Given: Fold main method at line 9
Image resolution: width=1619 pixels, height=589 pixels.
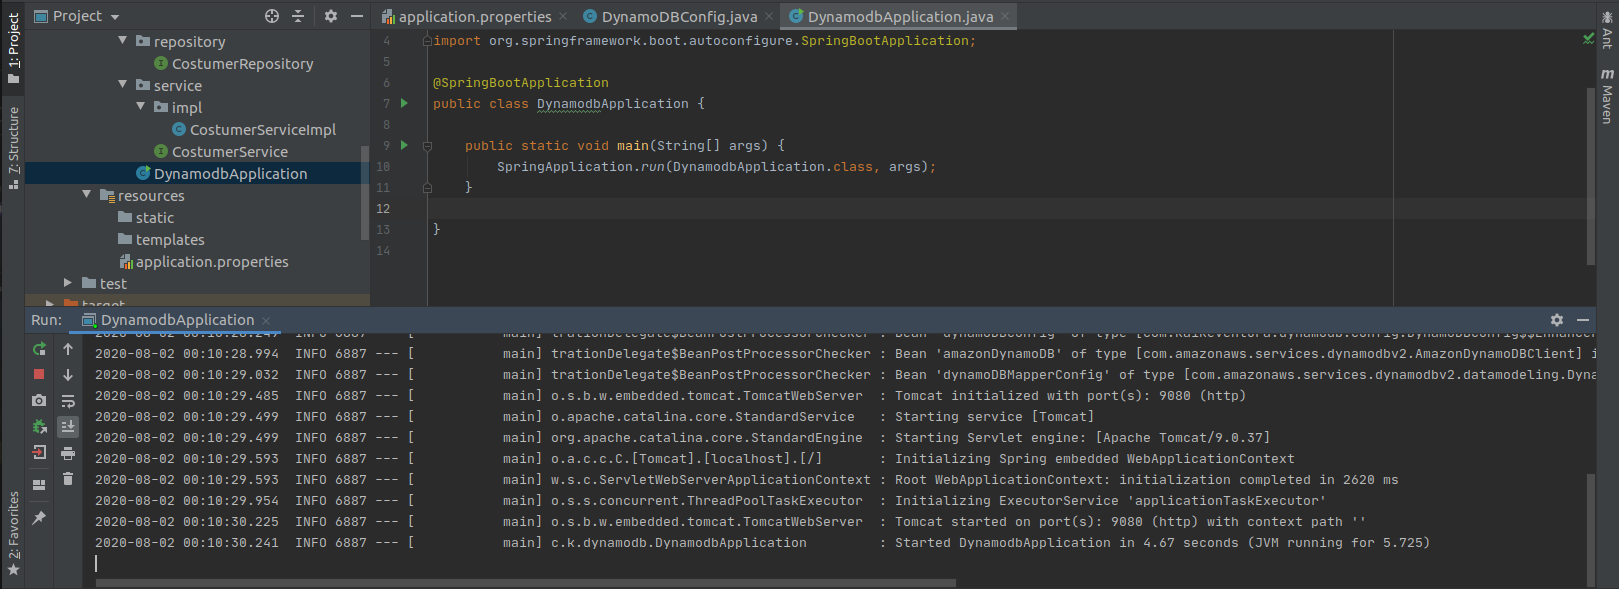Looking at the screenshot, I should pyautogui.click(x=427, y=146).
